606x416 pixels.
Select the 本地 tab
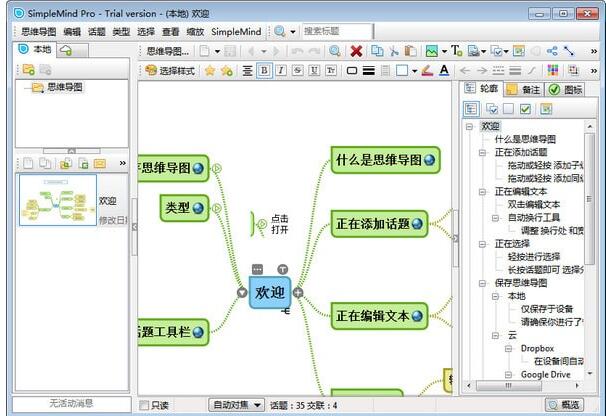[x=35, y=49]
